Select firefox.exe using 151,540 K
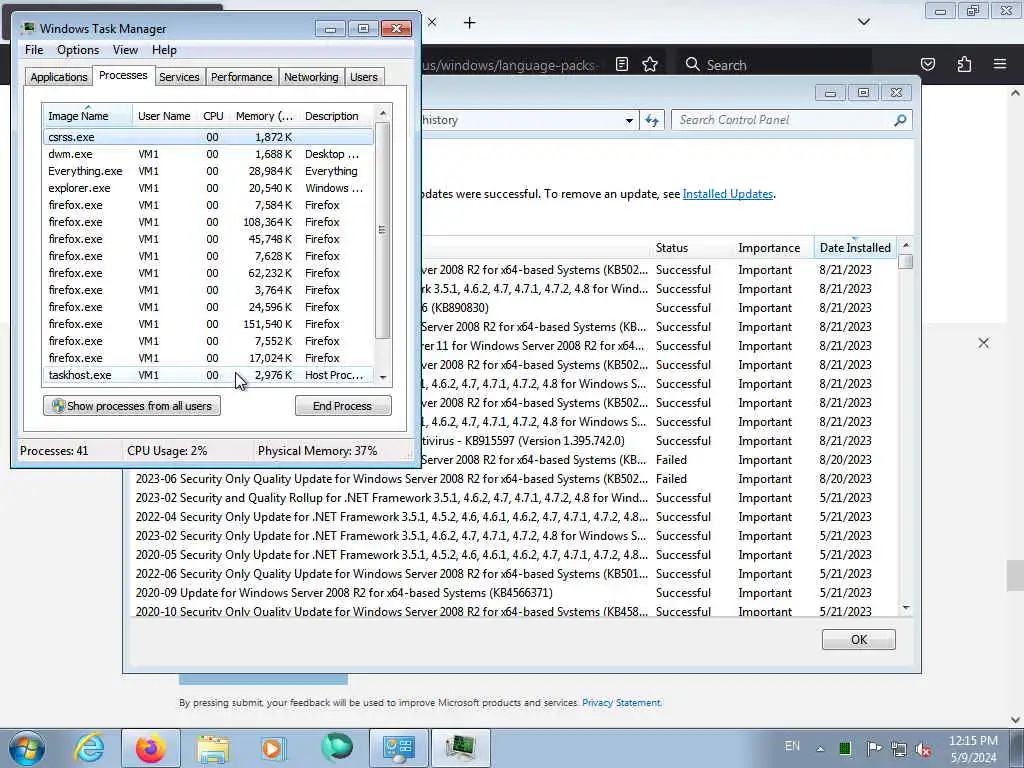This screenshot has height=768, width=1024. coord(208,324)
